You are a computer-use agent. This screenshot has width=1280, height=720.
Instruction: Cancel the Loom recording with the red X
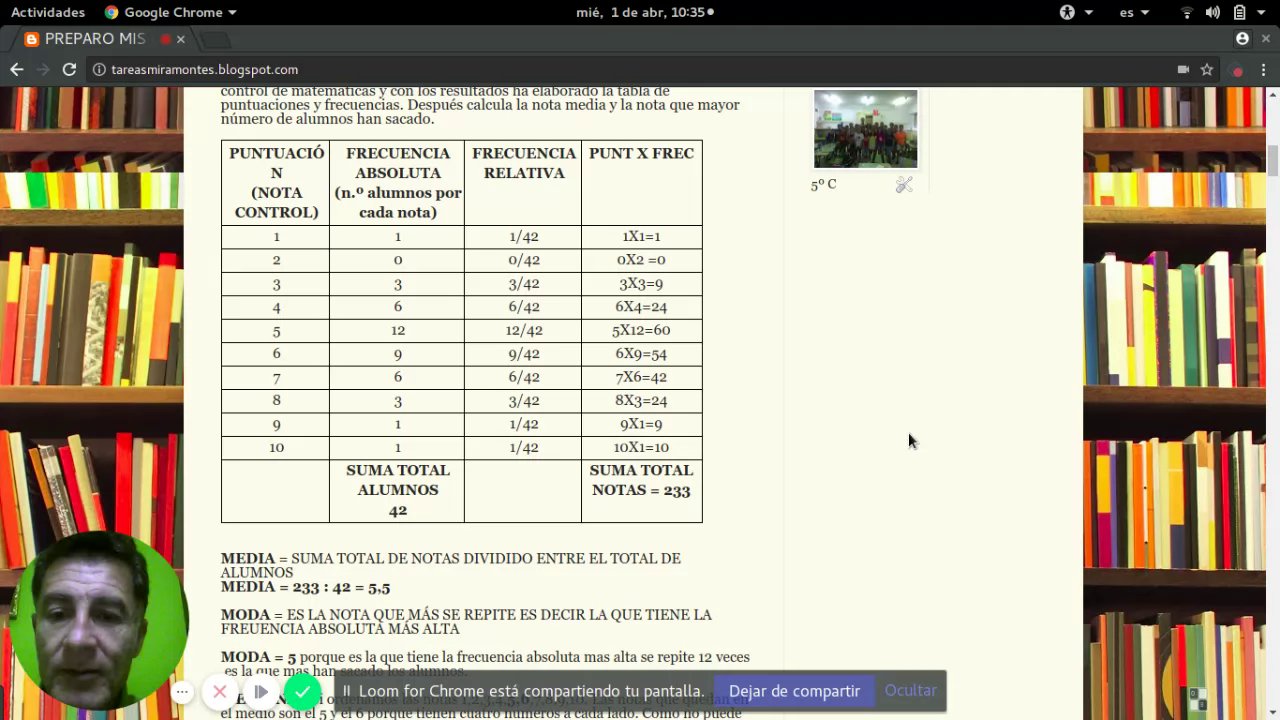click(x=220, y=692)
